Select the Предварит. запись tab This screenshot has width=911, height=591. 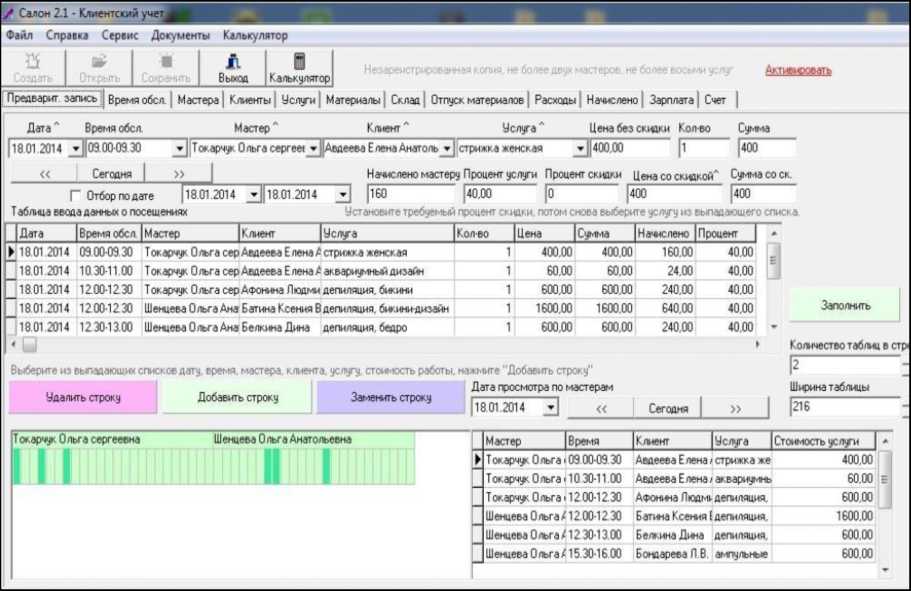click(52, 99)
